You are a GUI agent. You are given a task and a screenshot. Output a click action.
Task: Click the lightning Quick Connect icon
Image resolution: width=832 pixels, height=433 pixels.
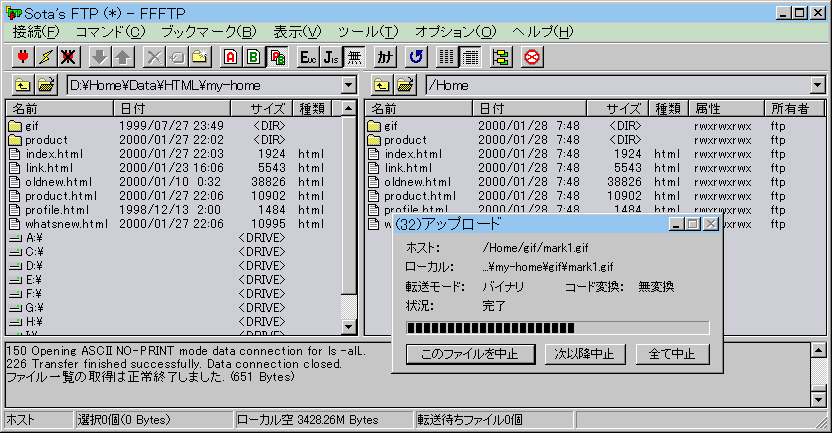click(46, 57)
